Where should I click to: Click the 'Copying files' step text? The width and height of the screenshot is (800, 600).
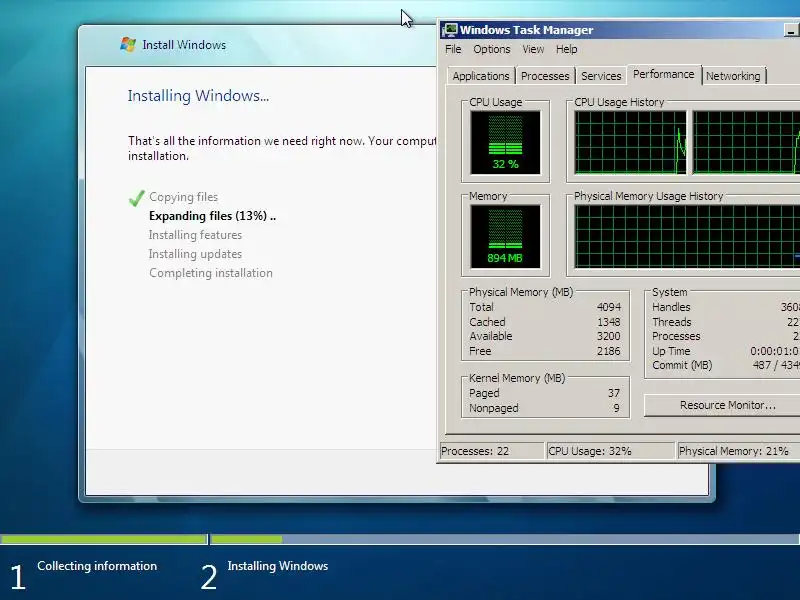(183, 197)
